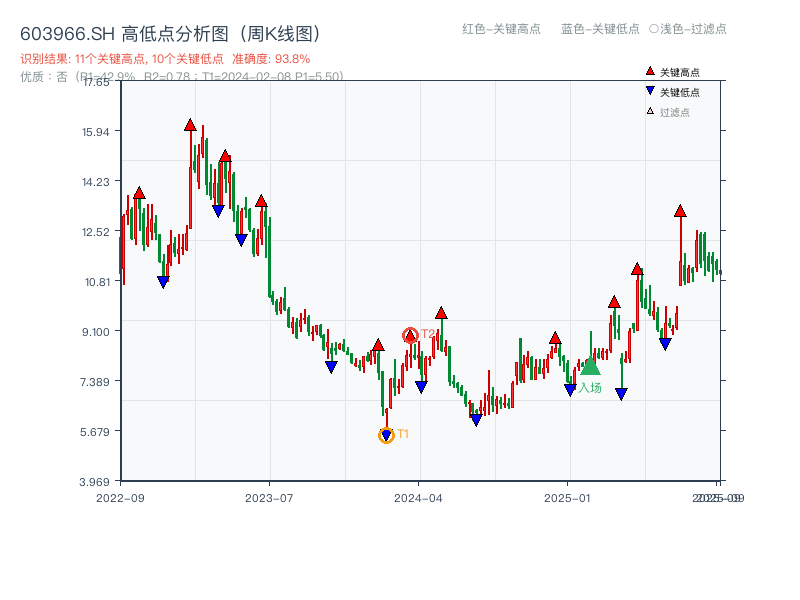Click the orange circled T1 low point marker
This screenshot has width=800, height=600.
[386, 434]
